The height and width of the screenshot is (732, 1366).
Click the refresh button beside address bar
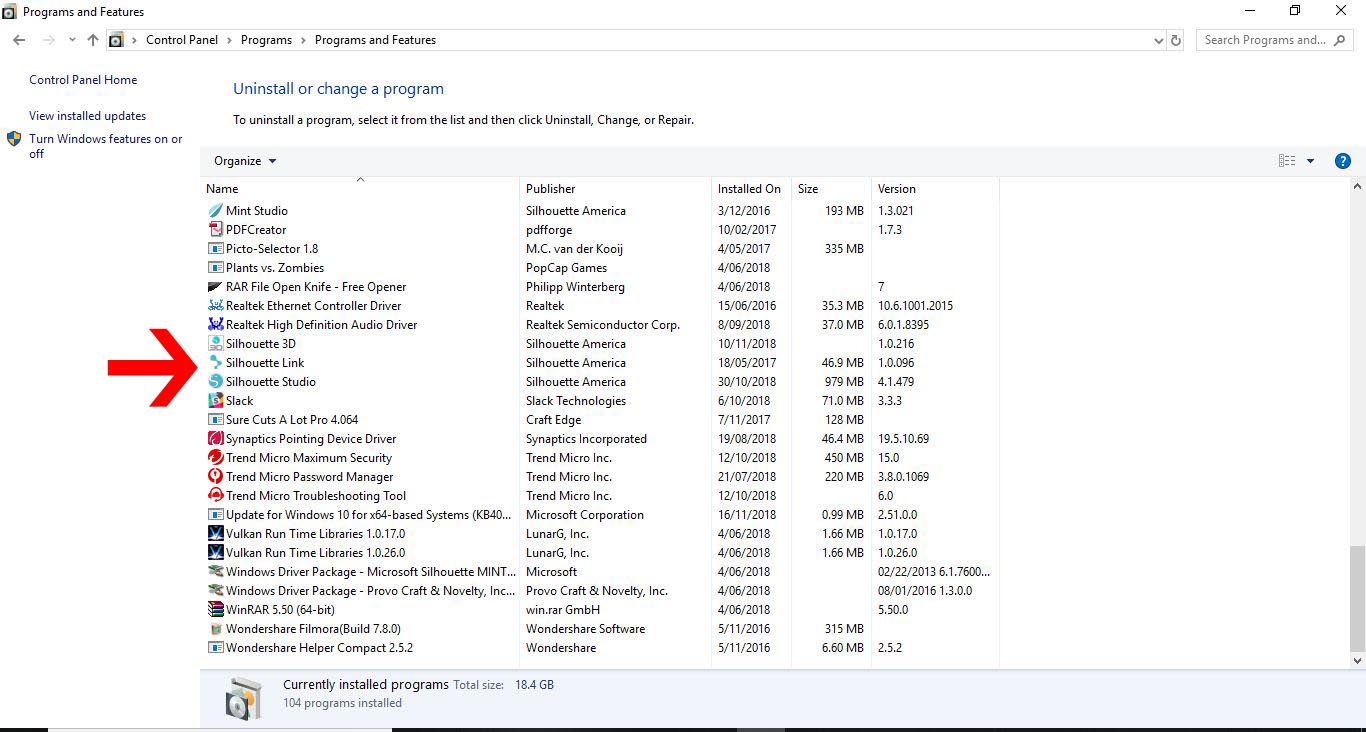(1176, 41)
